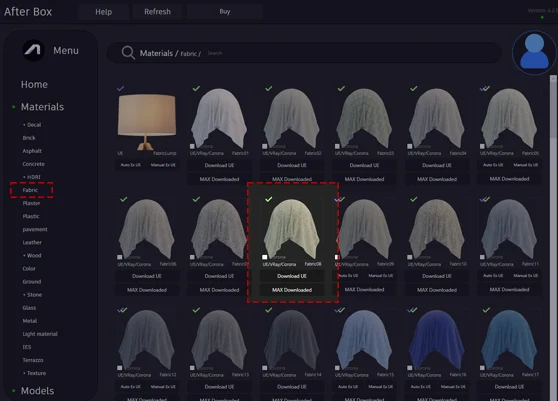
Task: Click the magnifying glass search icon
Action: pos(128,53)
